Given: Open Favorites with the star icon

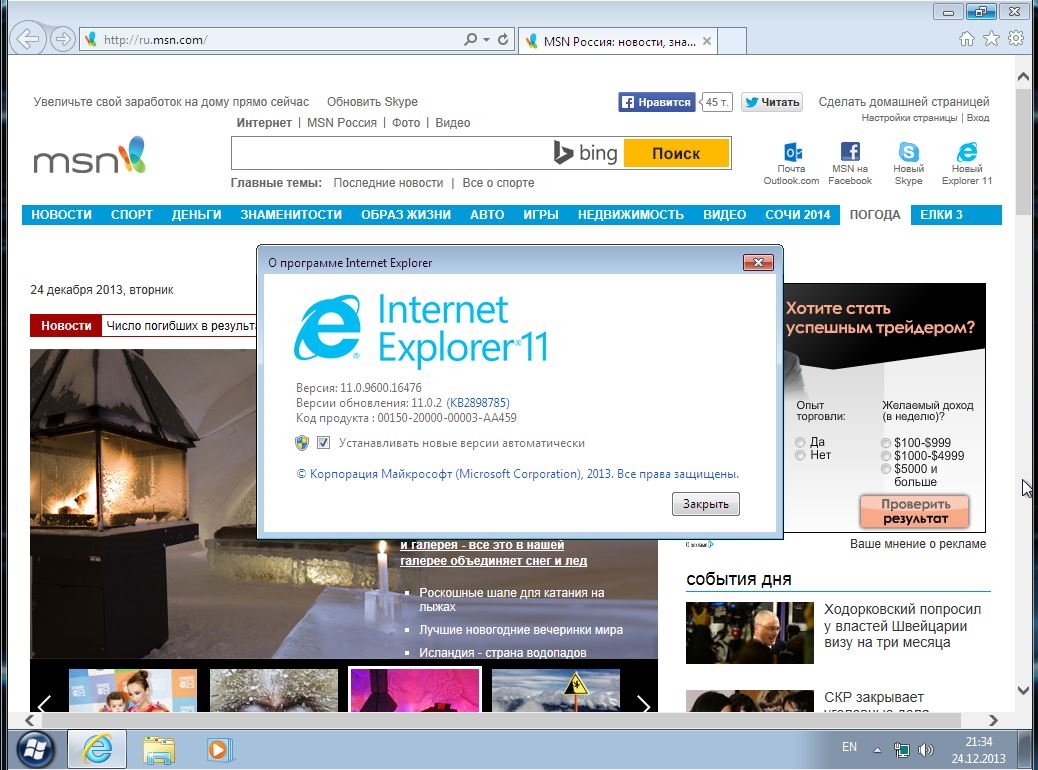Looking at the screenshot, I should tap(991, 38).
